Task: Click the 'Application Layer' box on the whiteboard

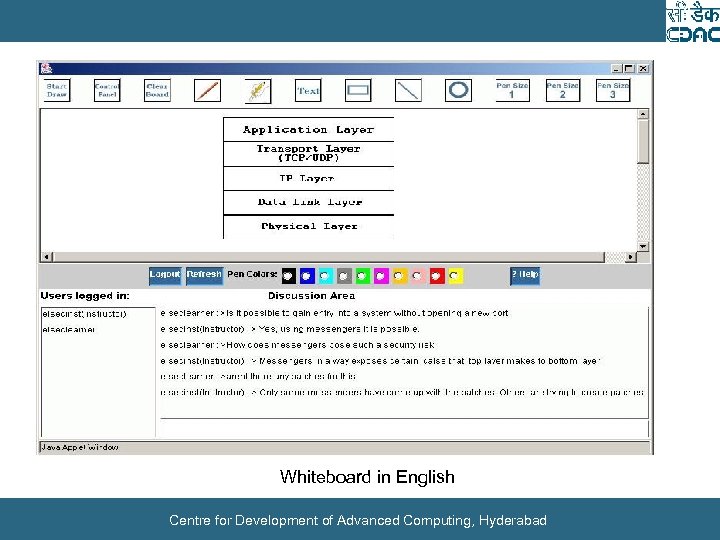Action: (309, 129)
